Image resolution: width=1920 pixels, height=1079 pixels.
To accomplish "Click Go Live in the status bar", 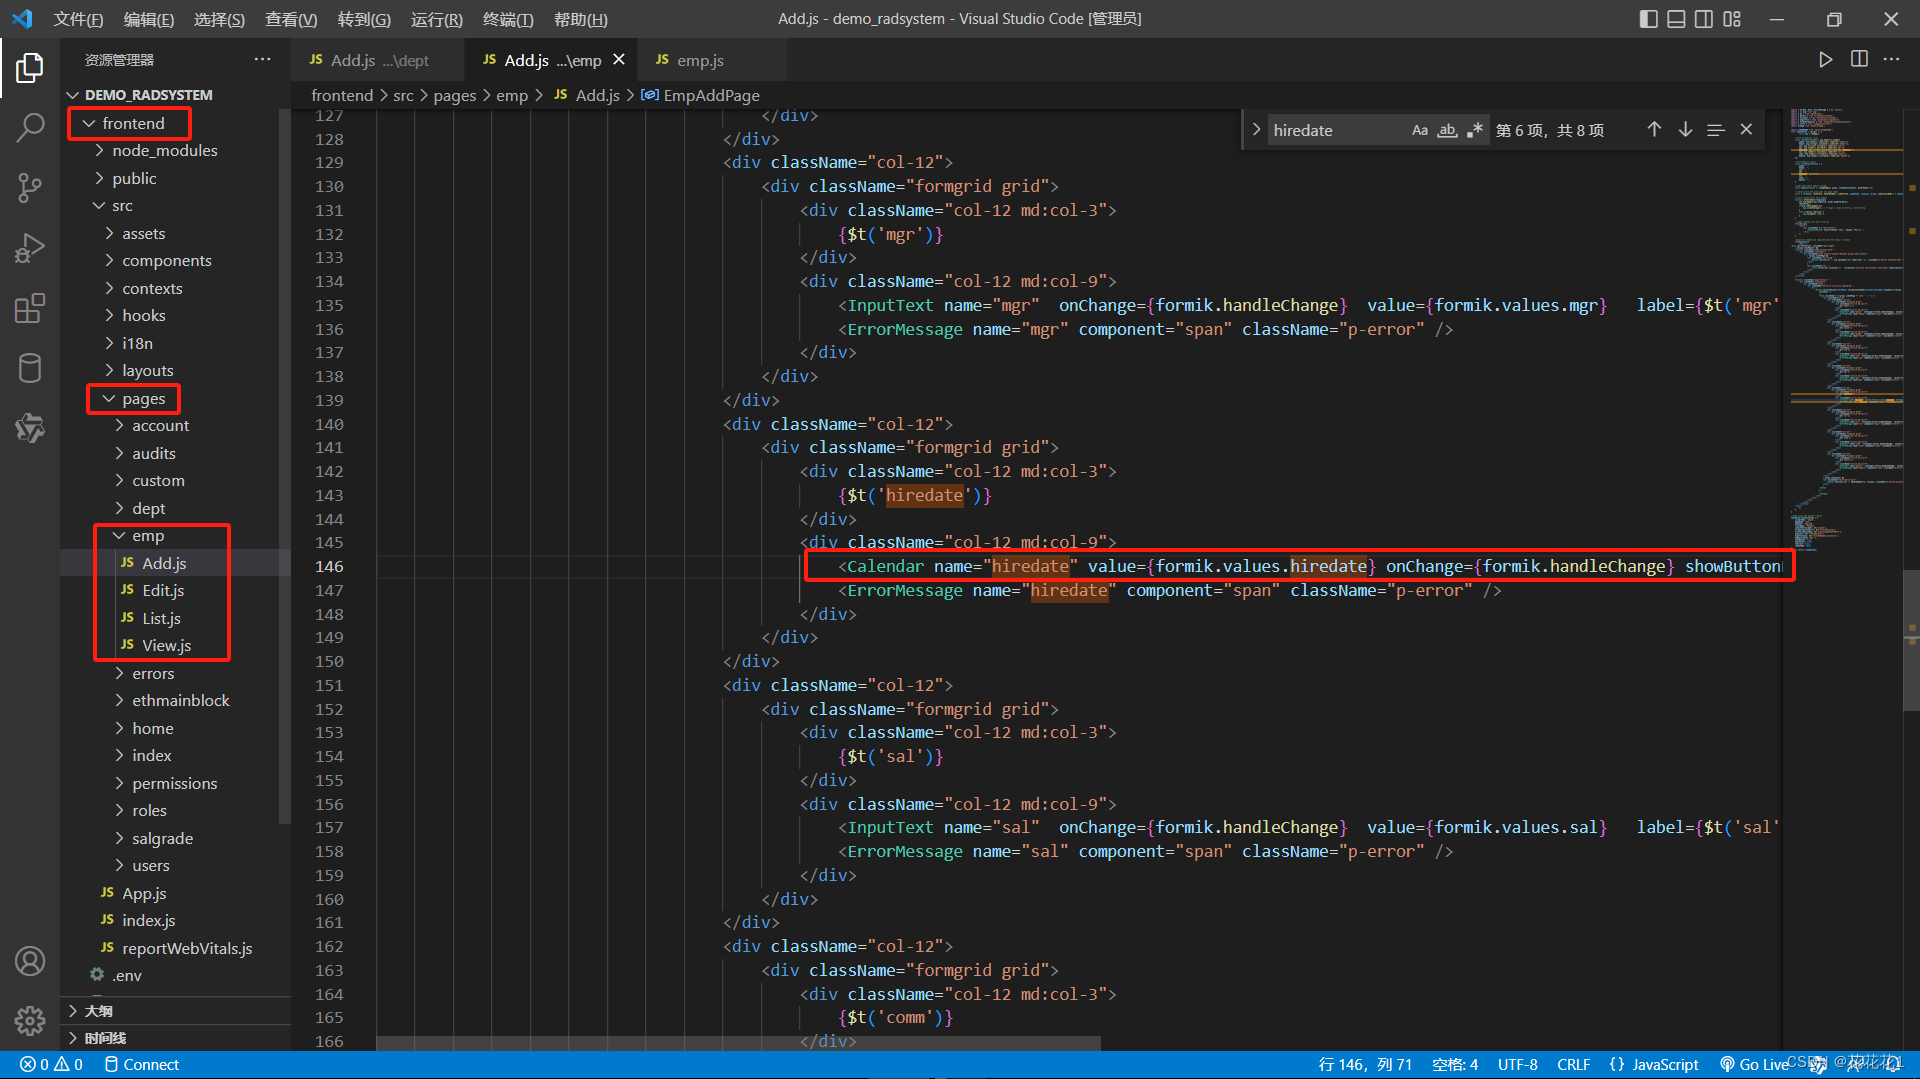I will click(1754, 1065).
